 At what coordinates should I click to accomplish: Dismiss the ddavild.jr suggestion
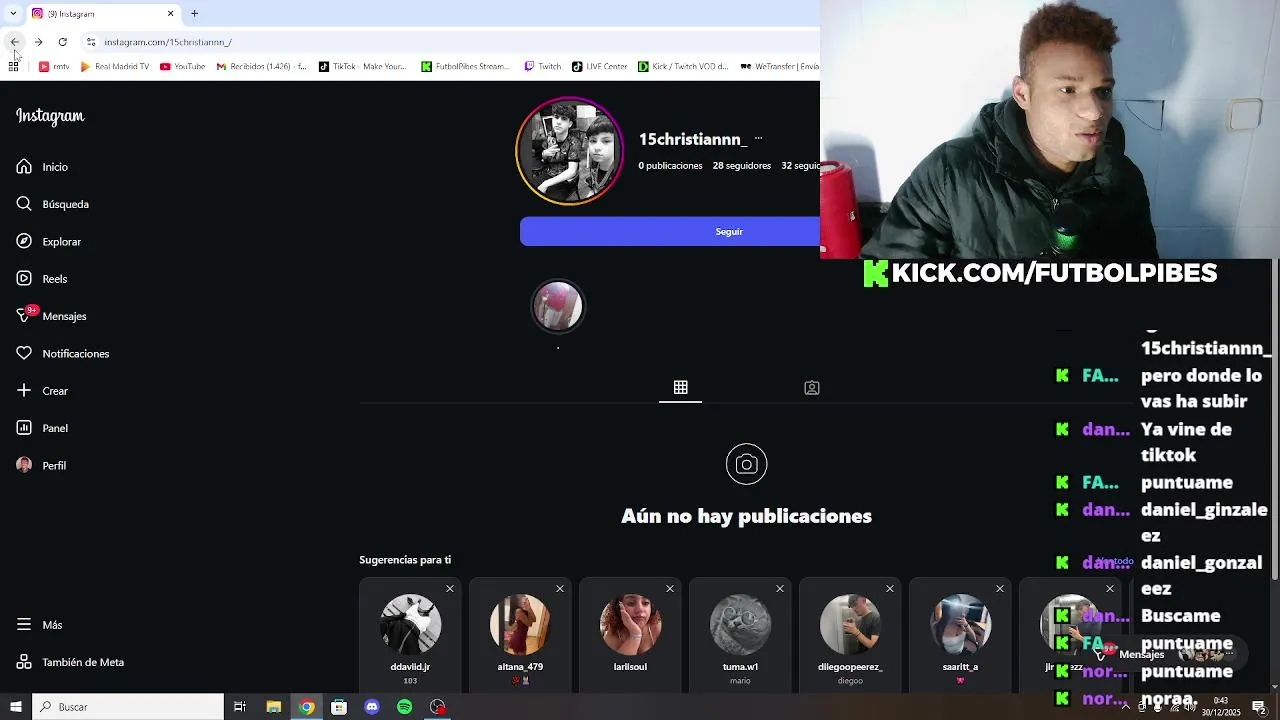[x=450, y=589]
